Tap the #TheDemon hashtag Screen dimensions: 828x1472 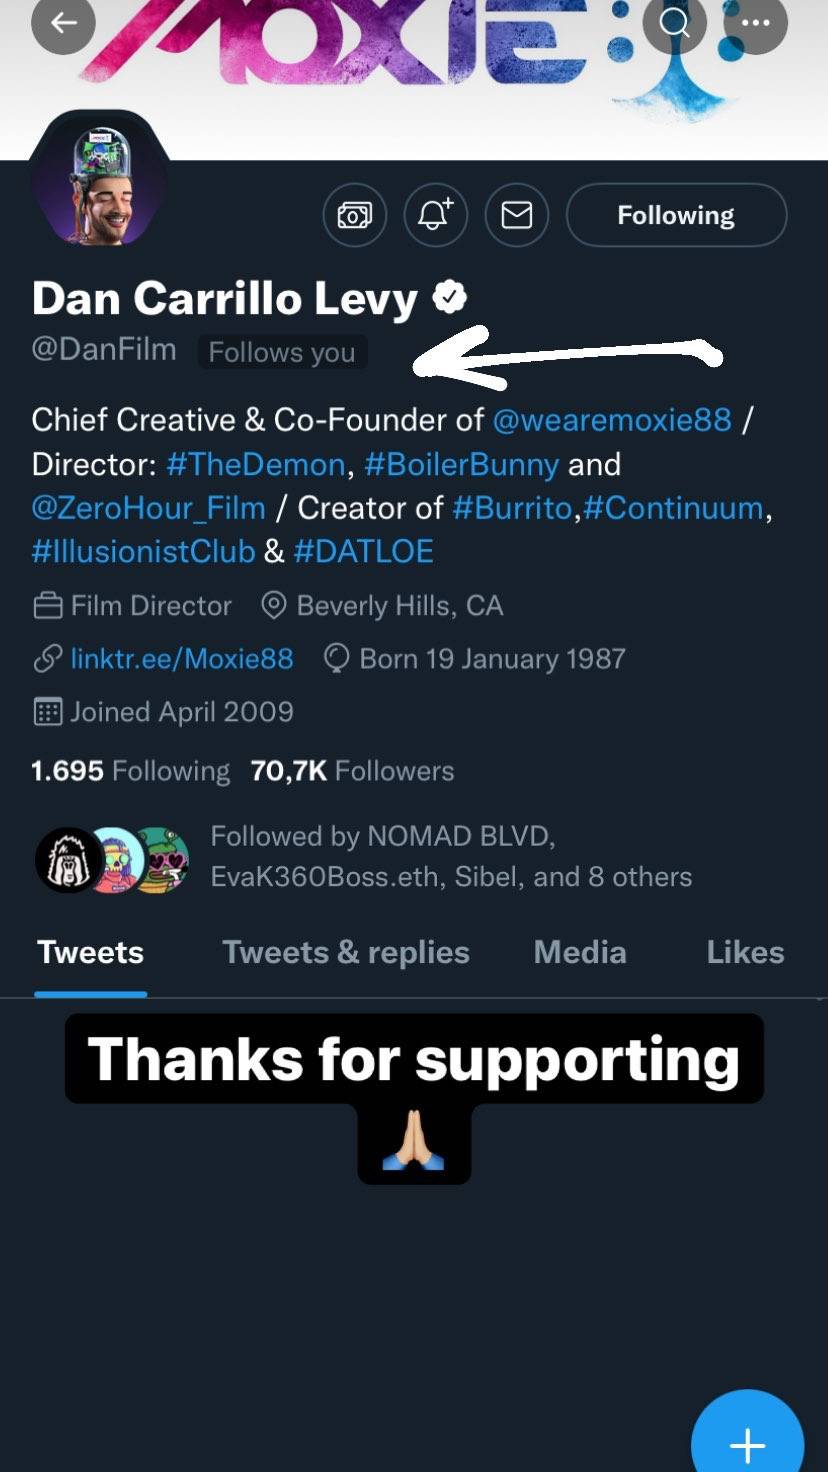[x=255, y=464]
